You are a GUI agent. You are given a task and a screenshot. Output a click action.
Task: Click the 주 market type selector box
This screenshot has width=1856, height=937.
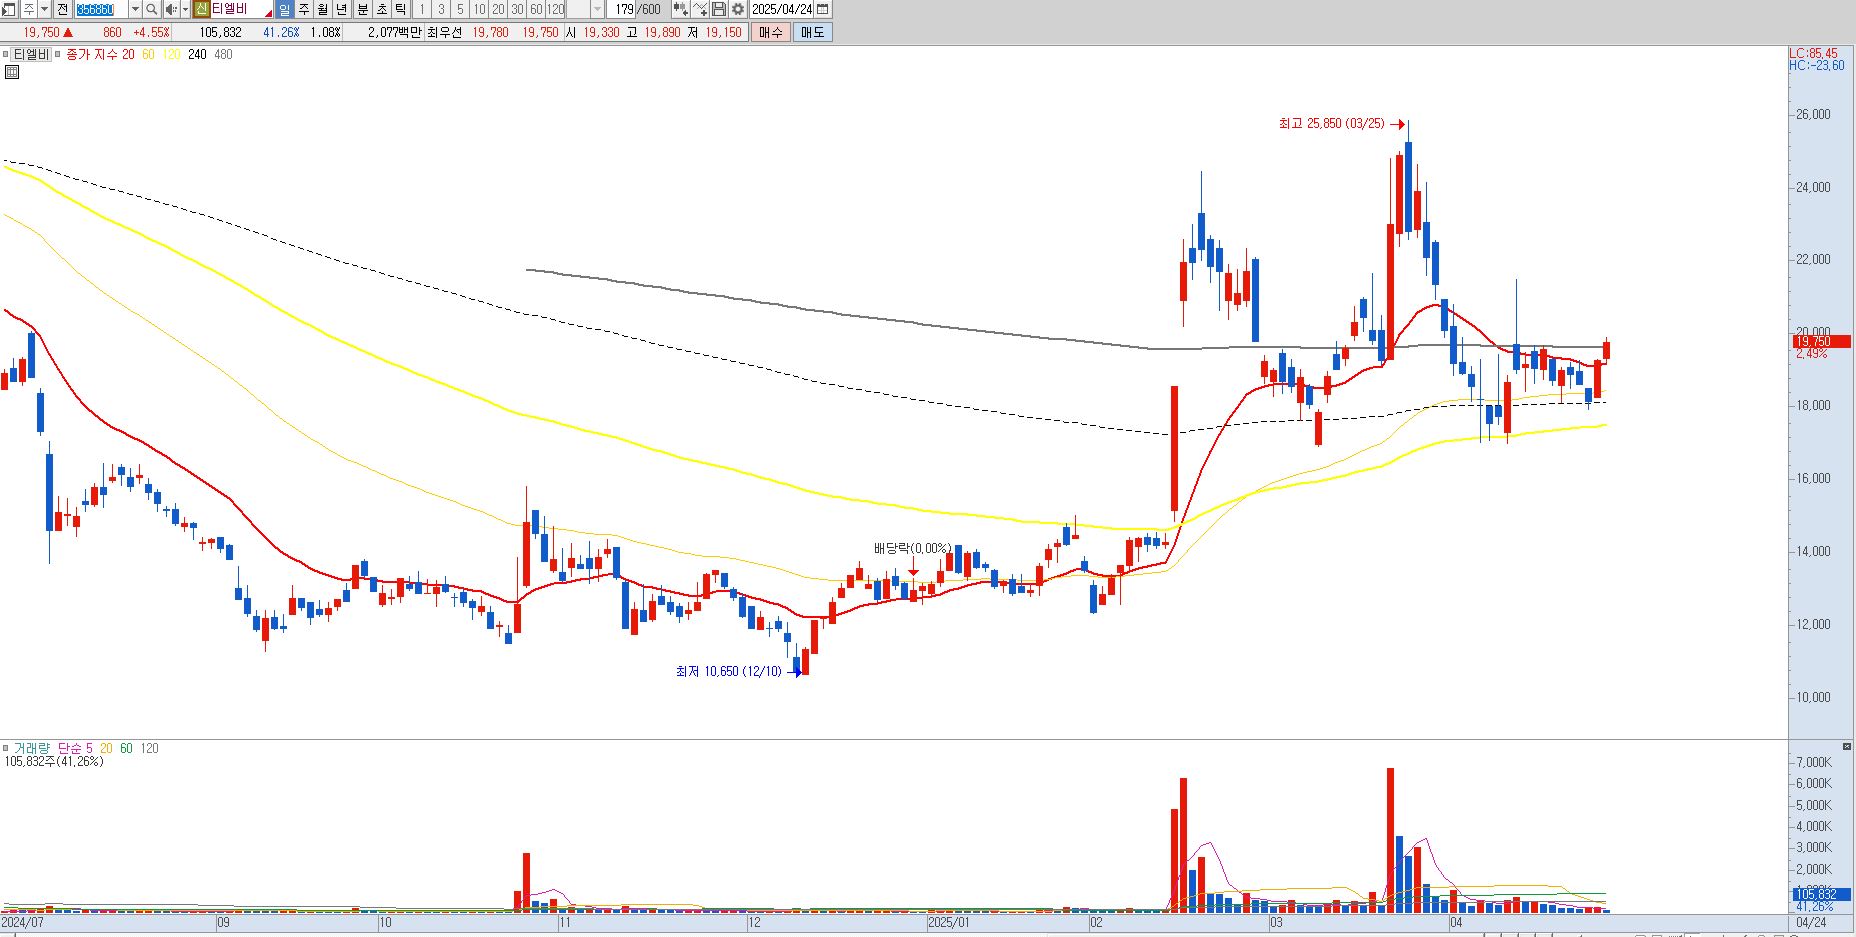[29, 9]
